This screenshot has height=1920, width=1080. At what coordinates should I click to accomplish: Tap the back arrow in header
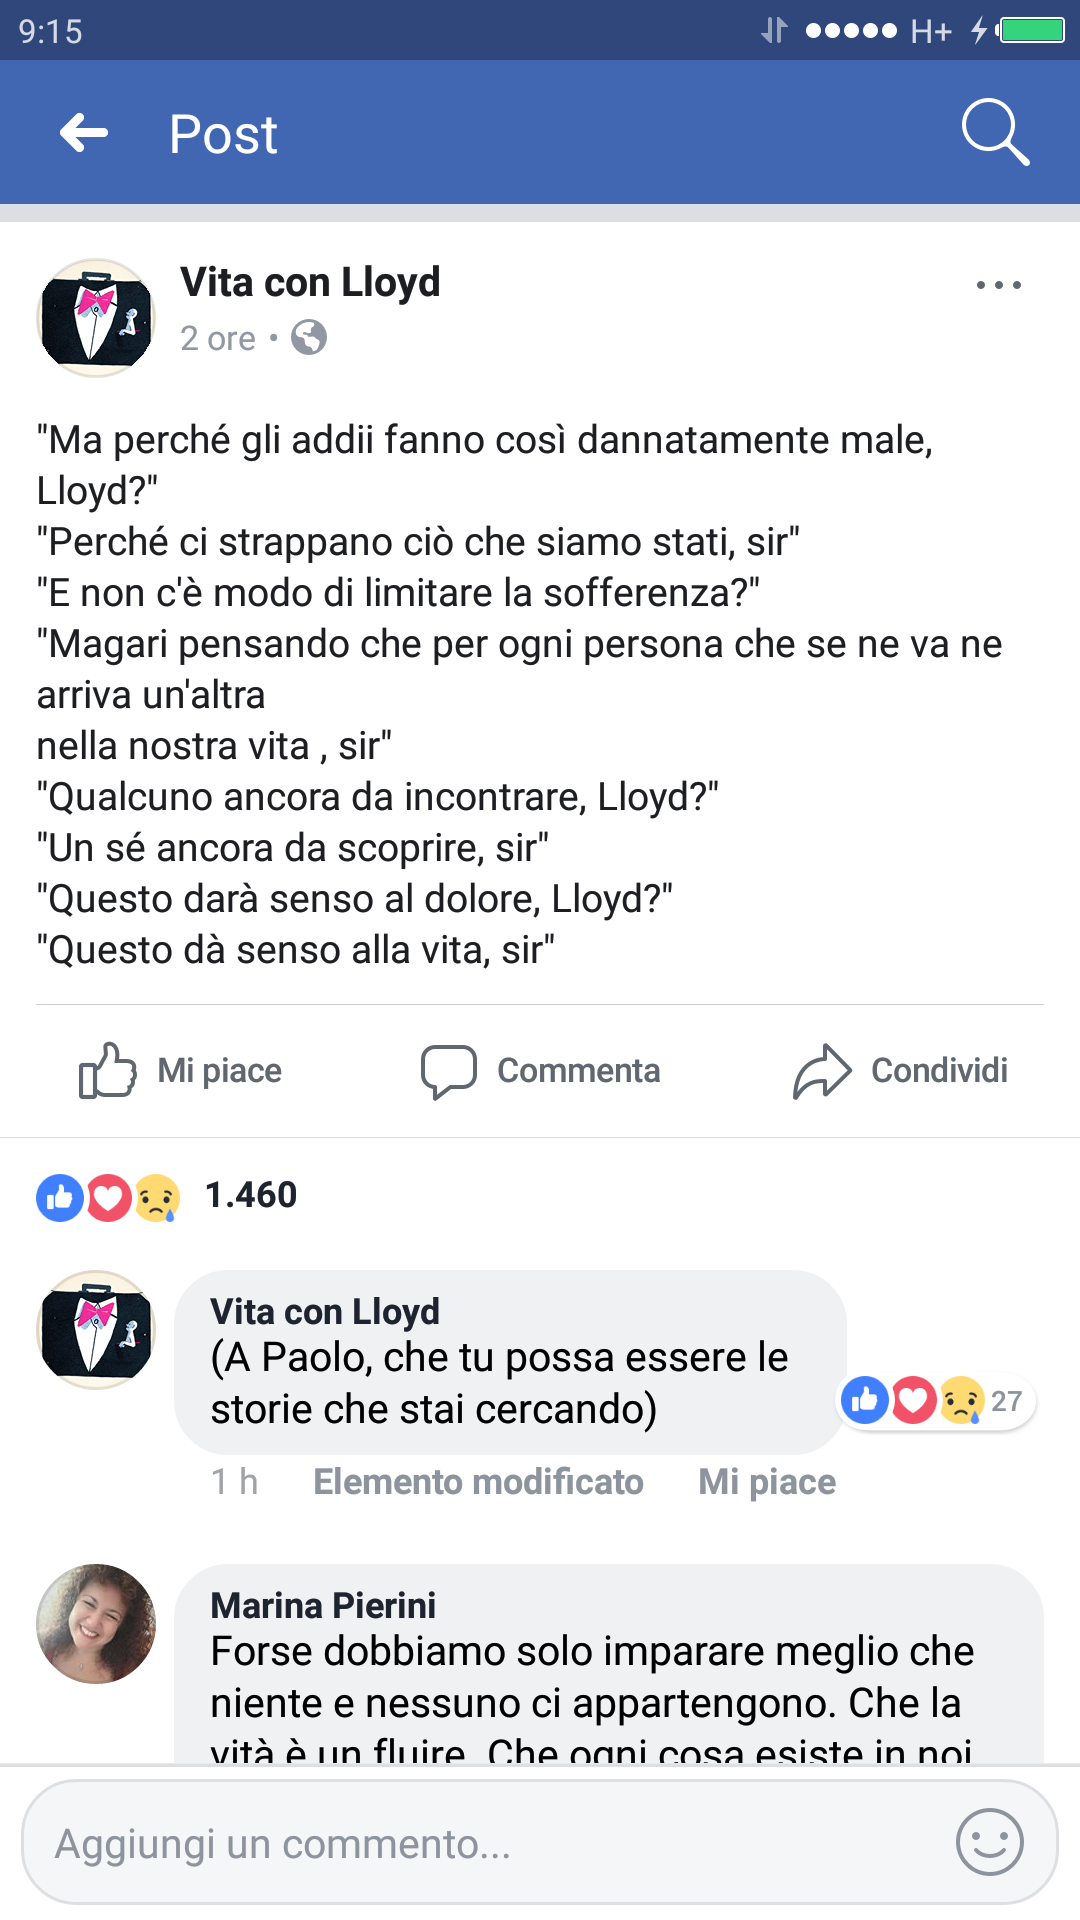[x=84, y=133]
